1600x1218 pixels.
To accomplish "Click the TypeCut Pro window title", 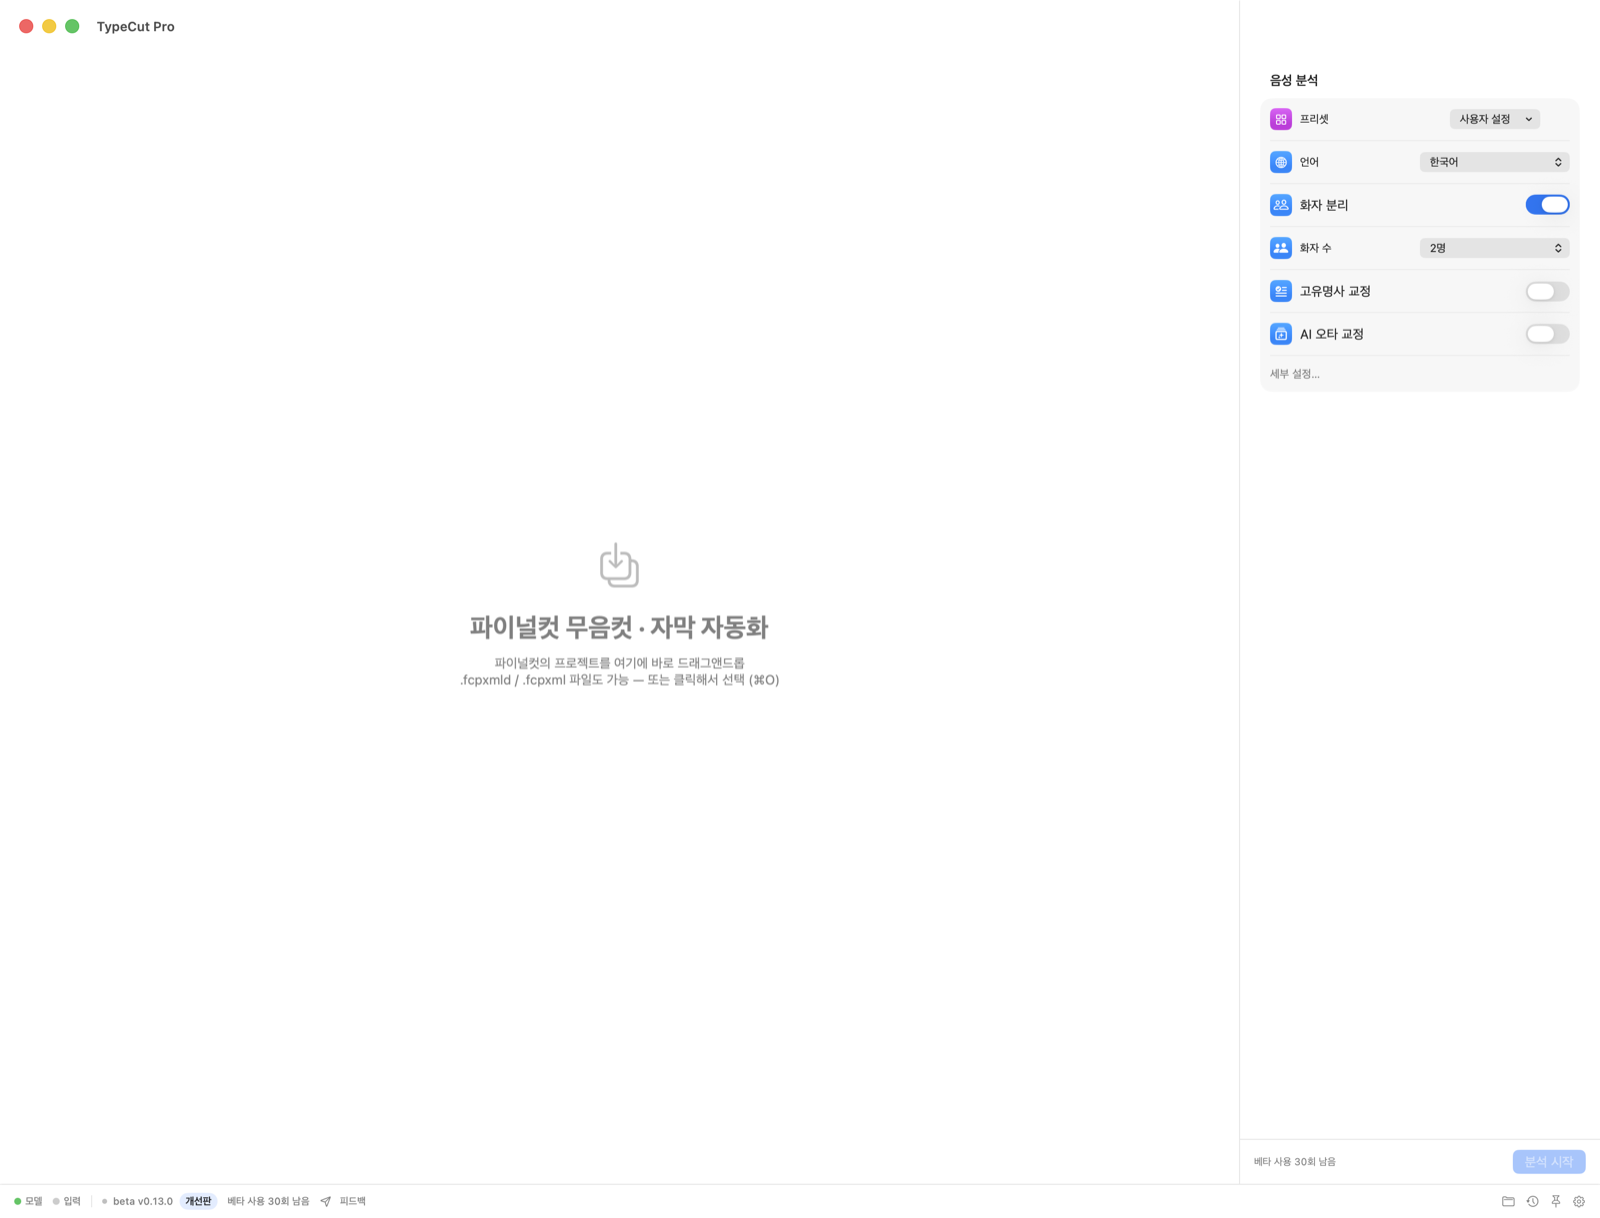I will coord(135,27).
